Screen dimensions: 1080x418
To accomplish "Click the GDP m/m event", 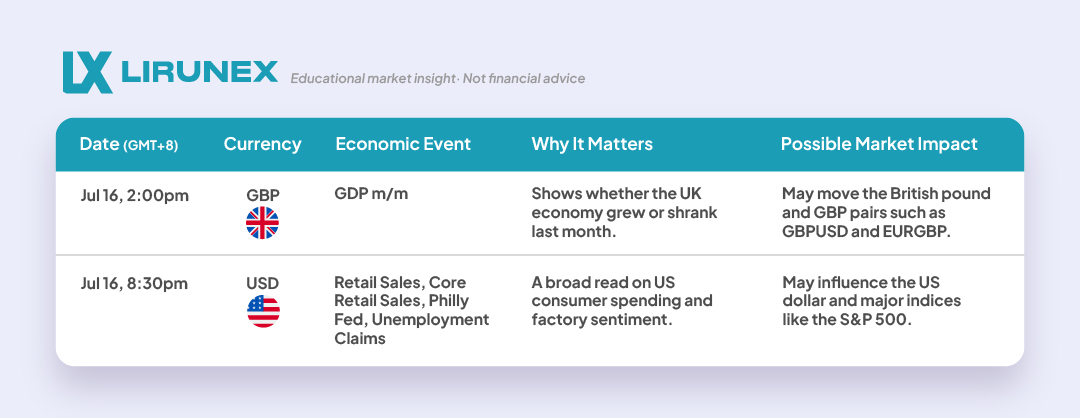I will (371, 194).
